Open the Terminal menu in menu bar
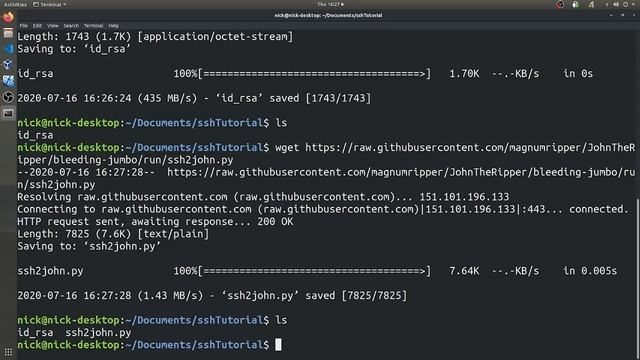This screenshot has width=640, height=360. tap(93, 26)
